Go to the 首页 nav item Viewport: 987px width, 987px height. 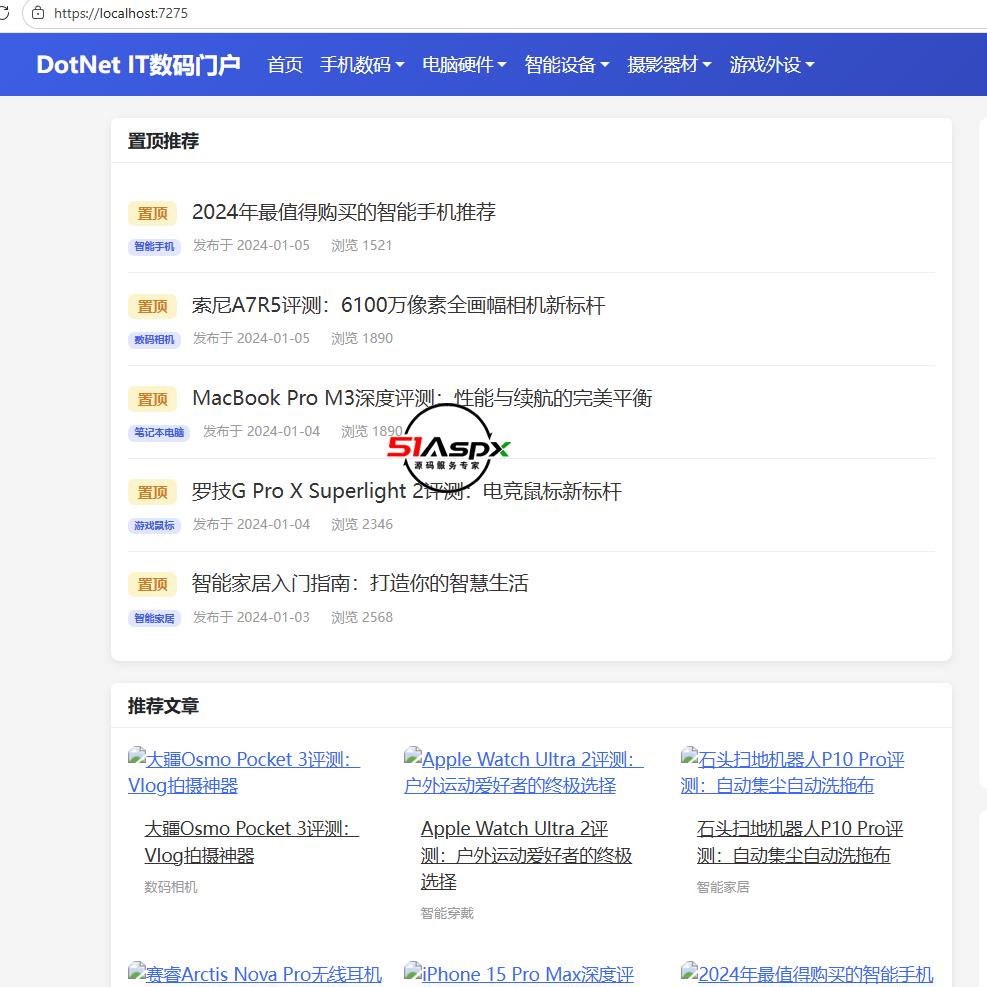285,65
